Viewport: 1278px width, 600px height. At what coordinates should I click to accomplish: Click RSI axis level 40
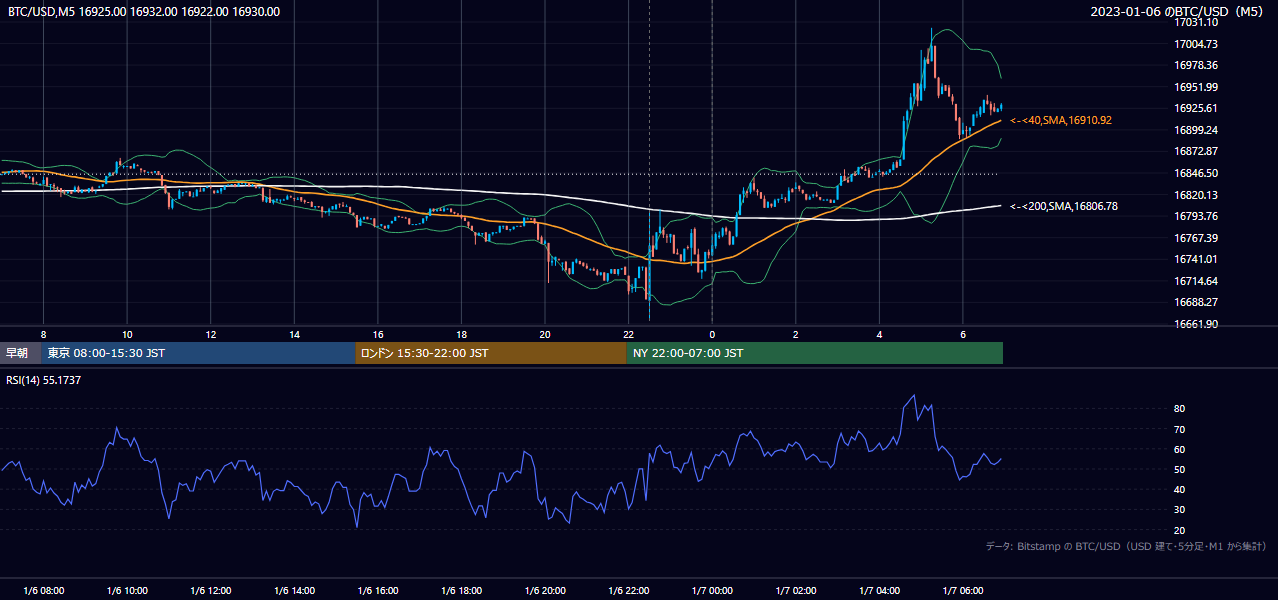tap(1180, 490)
